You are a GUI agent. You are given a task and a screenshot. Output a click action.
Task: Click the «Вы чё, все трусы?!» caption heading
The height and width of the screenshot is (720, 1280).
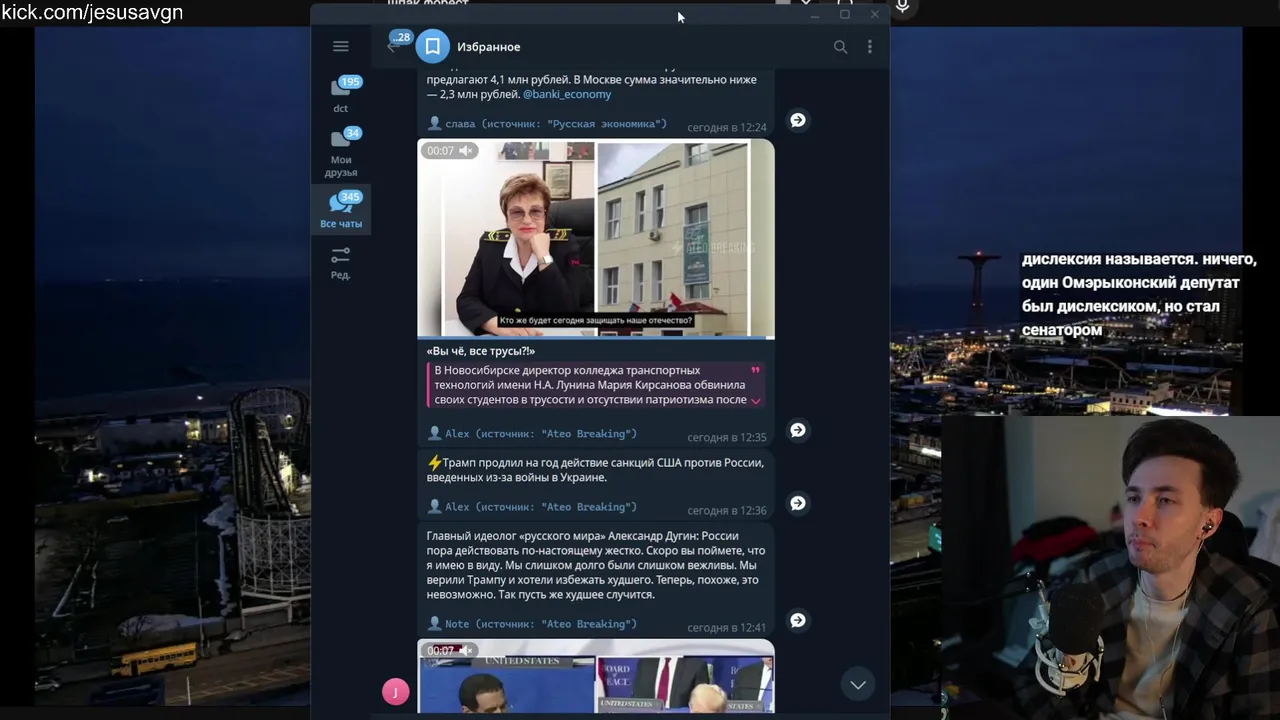pyautogui.click(x=481, y=351)
